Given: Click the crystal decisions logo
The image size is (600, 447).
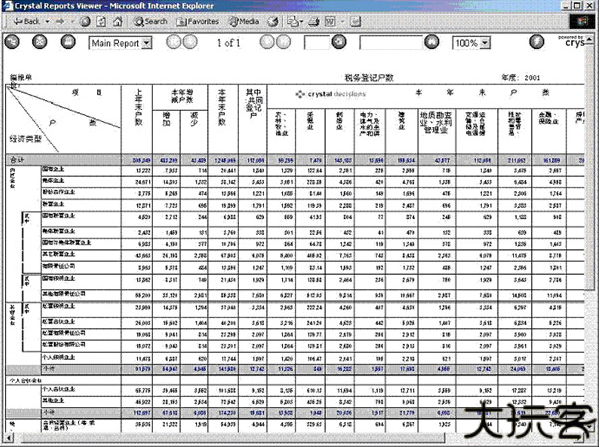Looking at the screenshot, I should [331, 94].
